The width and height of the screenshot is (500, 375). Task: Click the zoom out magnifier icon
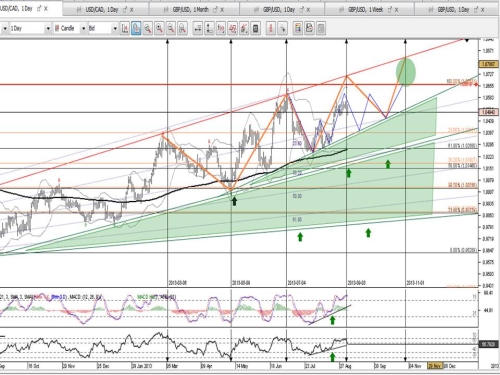coord(171,29)
